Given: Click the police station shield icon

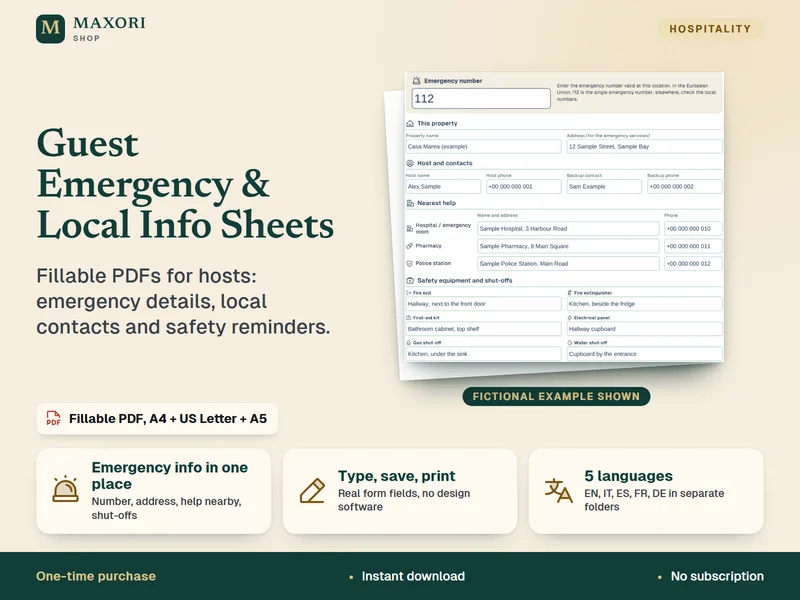Looking at the screenshot, I should (x=409, y=263).
